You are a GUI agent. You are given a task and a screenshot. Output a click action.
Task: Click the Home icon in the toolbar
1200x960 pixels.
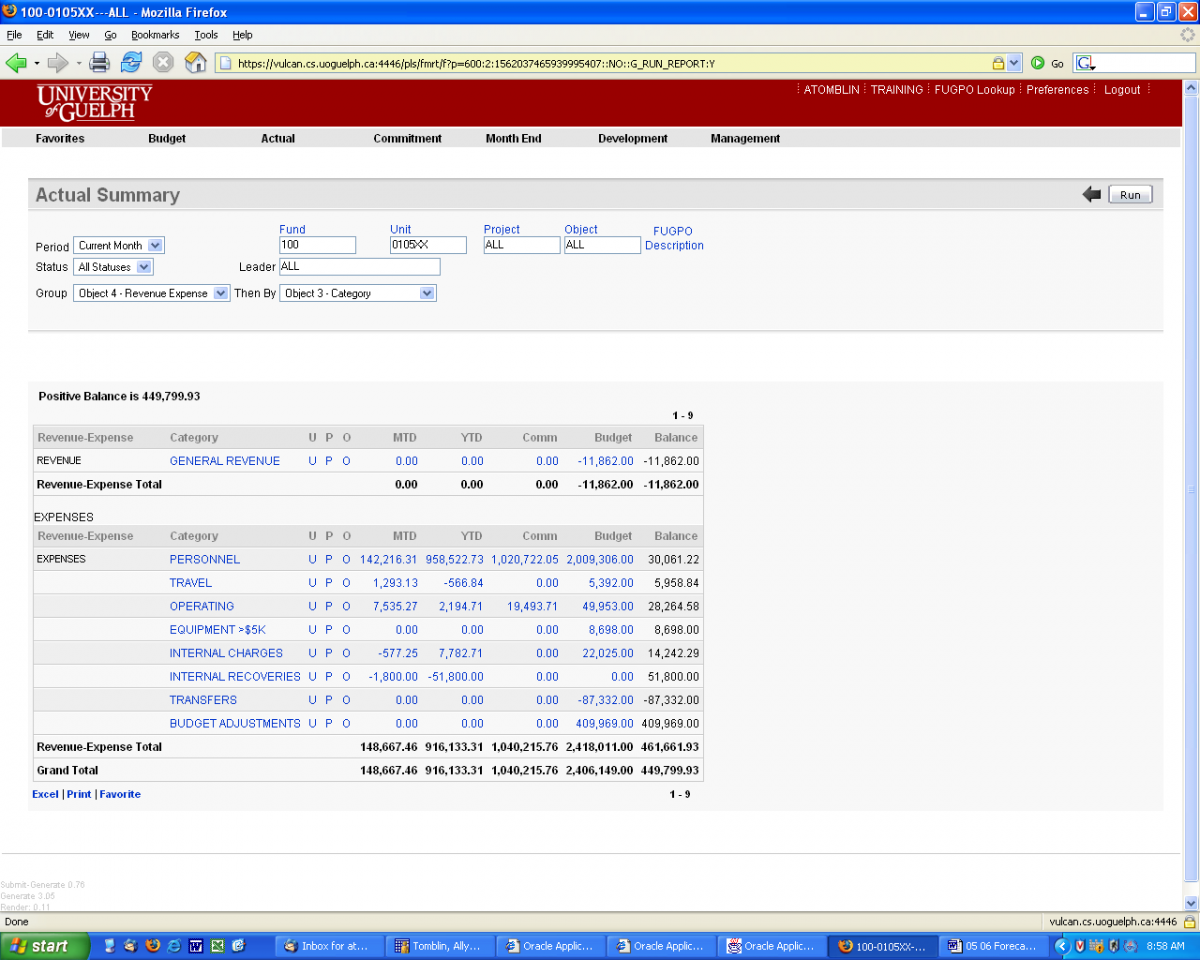coord(196,63)
